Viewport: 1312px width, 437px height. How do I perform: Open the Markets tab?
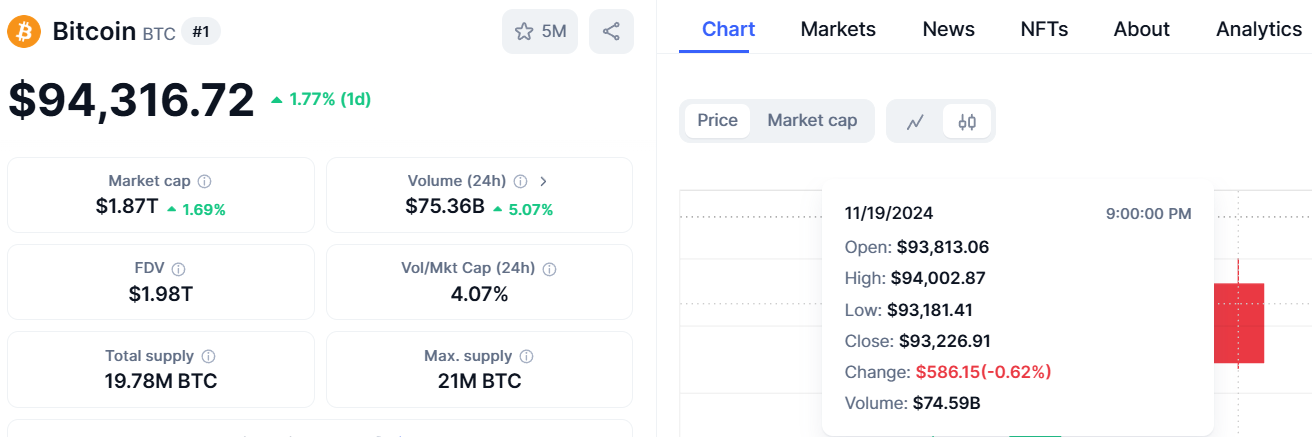[838, 29]
